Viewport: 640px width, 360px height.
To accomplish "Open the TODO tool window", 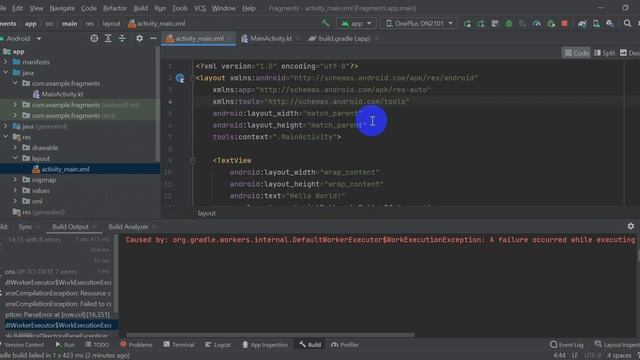I will [x=97, y=345].
